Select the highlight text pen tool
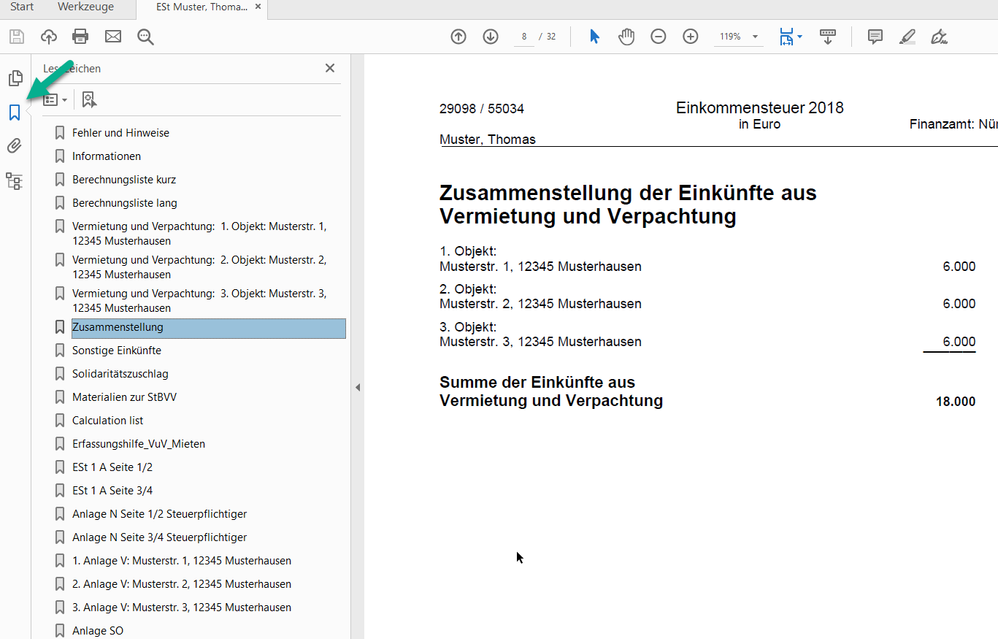Viewport: 998px width, 639px height. click(908, 37)
